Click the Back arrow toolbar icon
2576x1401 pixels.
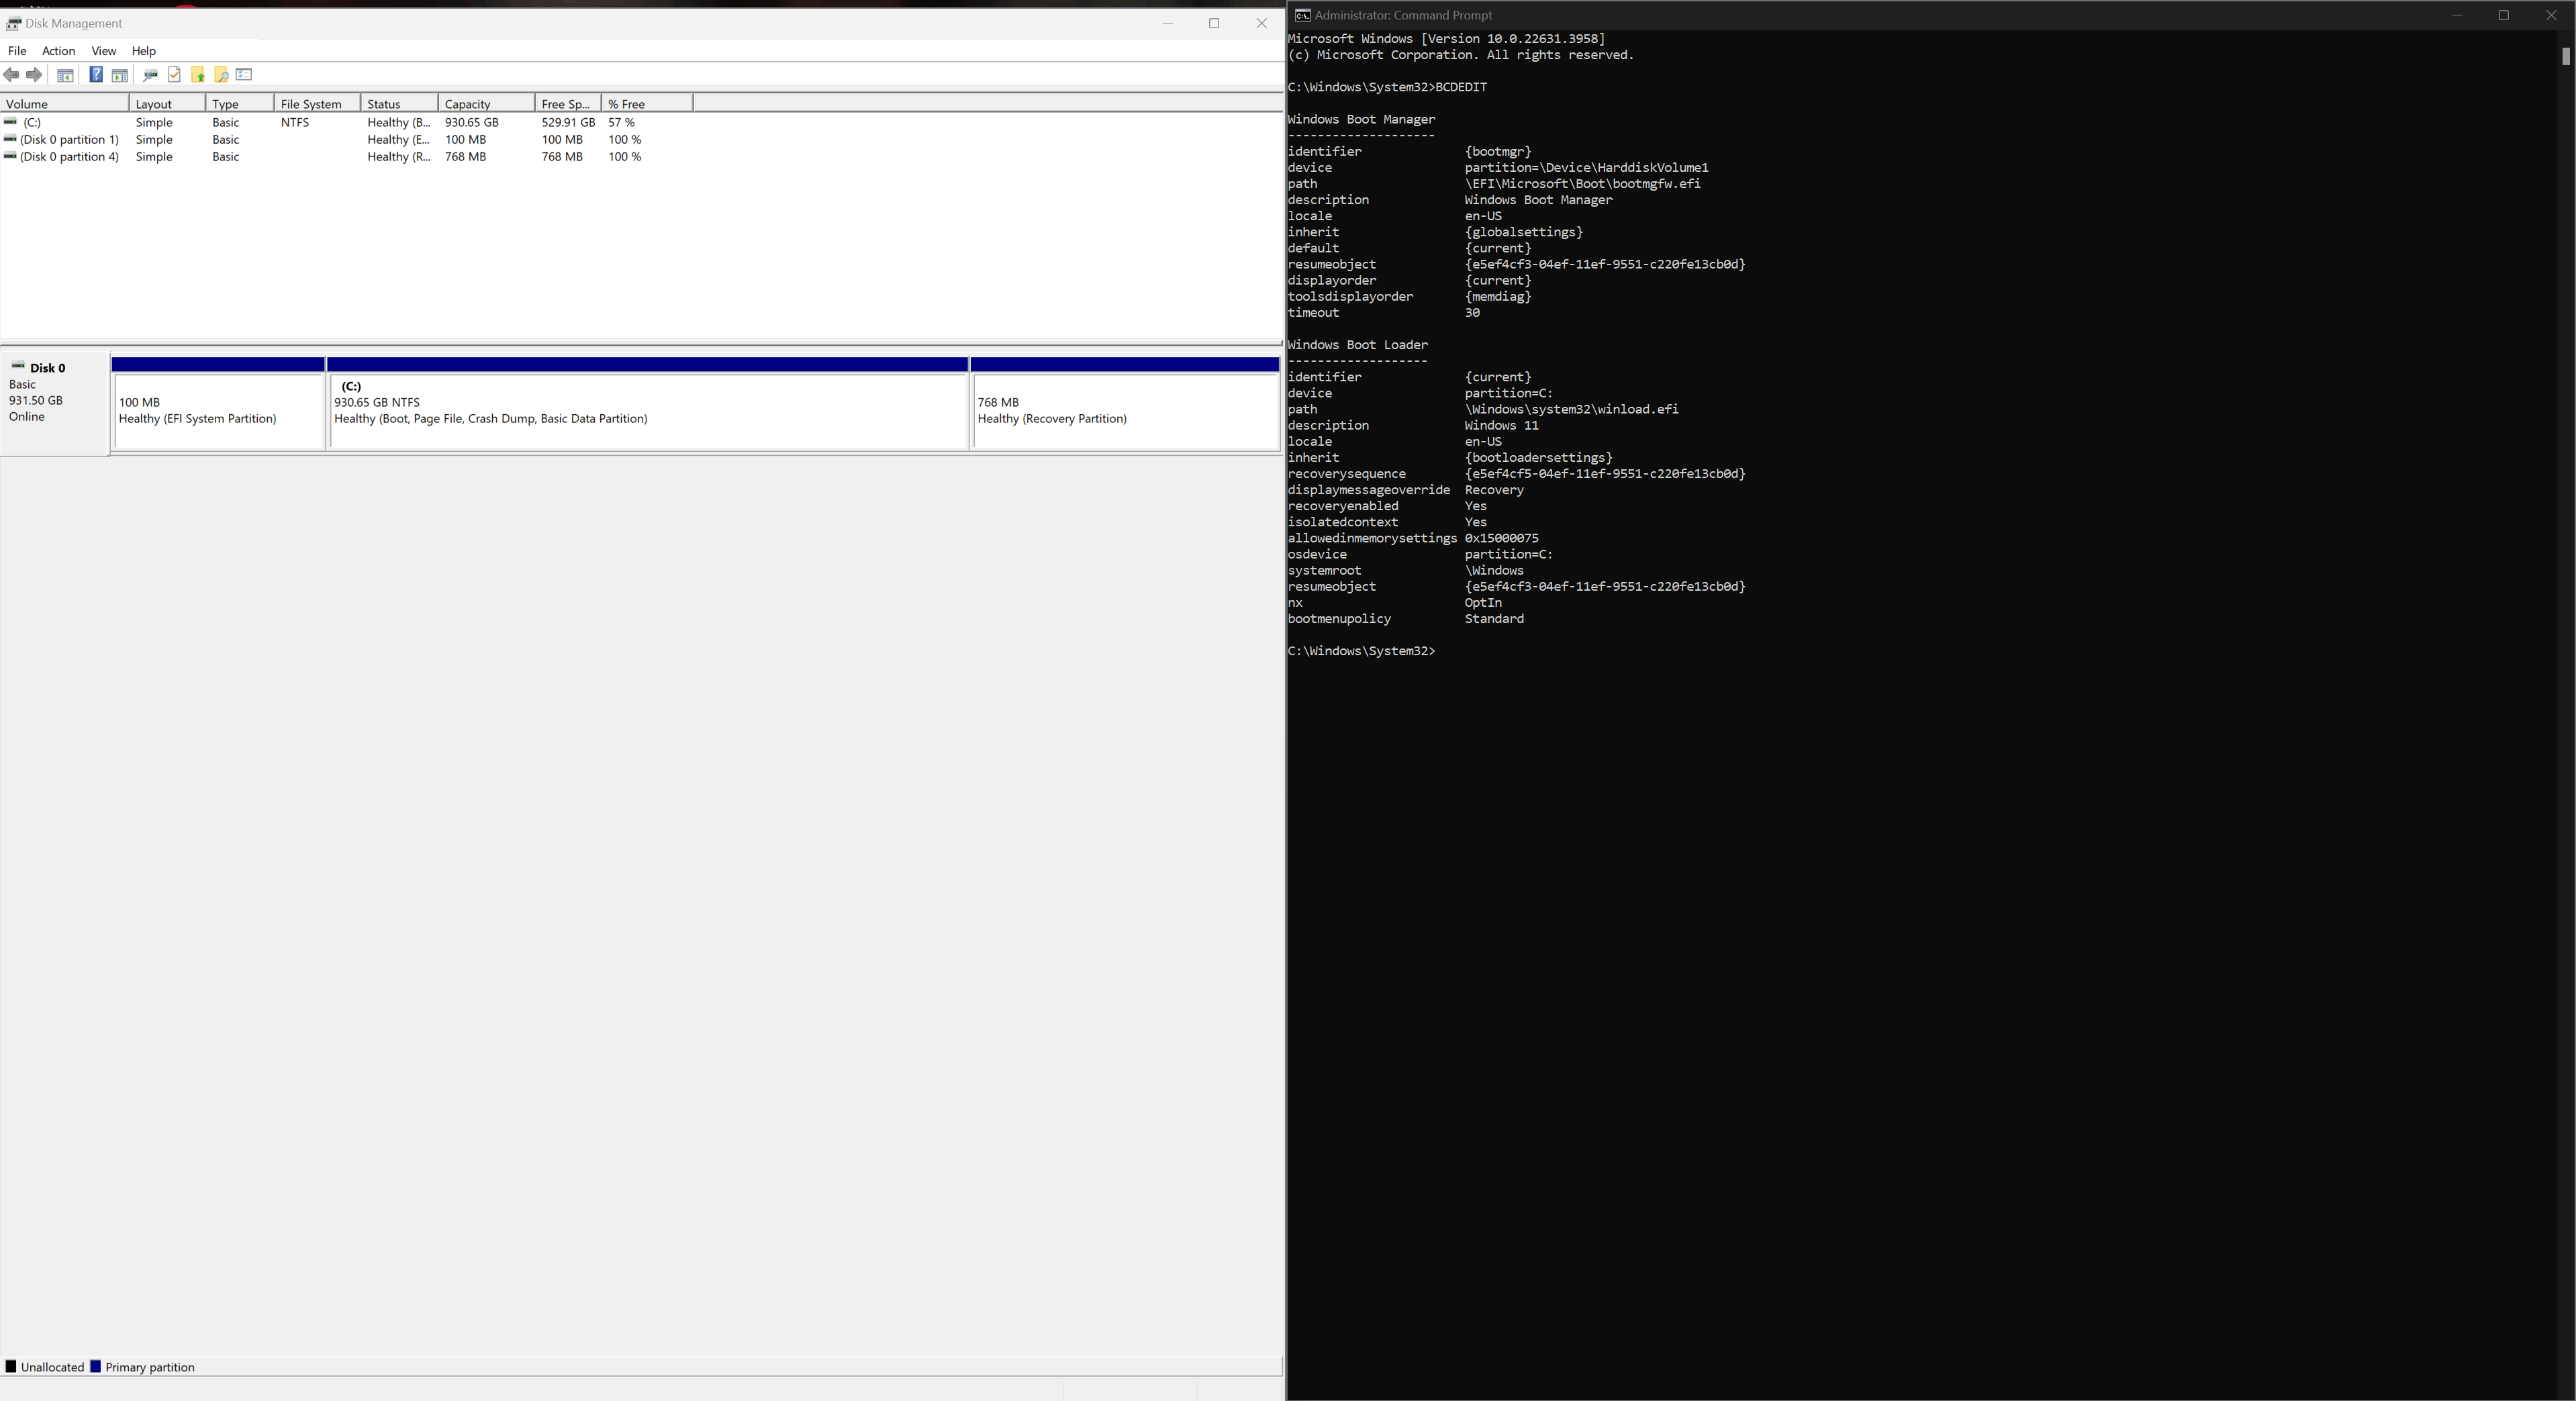point(12,75)
